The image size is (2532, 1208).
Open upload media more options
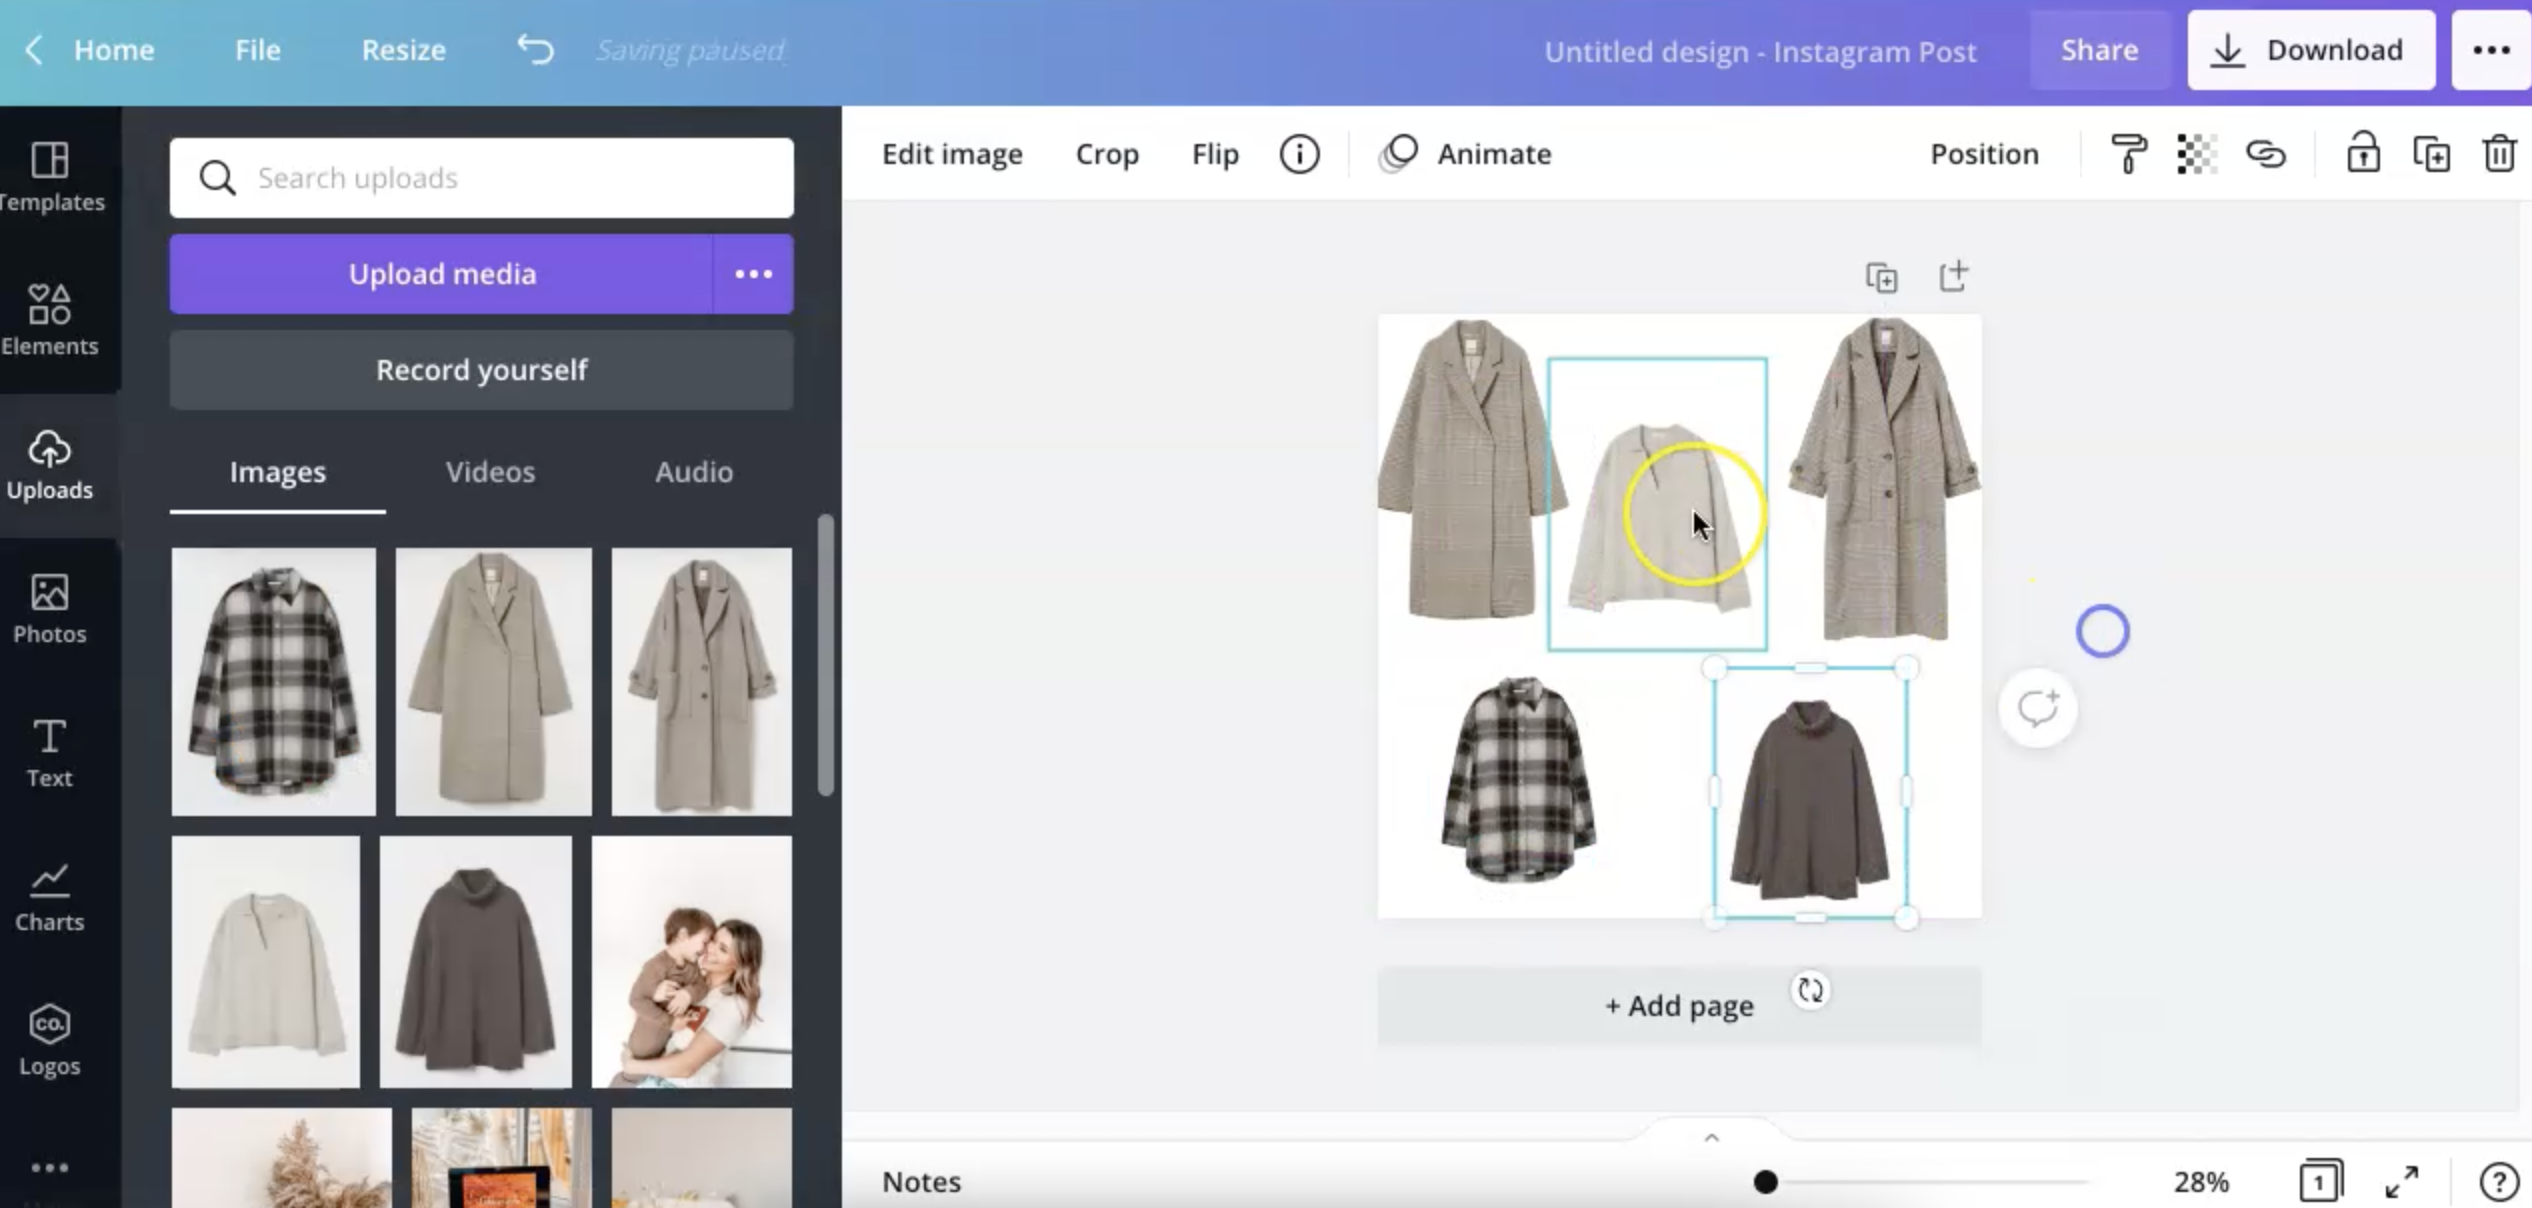(x=753, y=274)
